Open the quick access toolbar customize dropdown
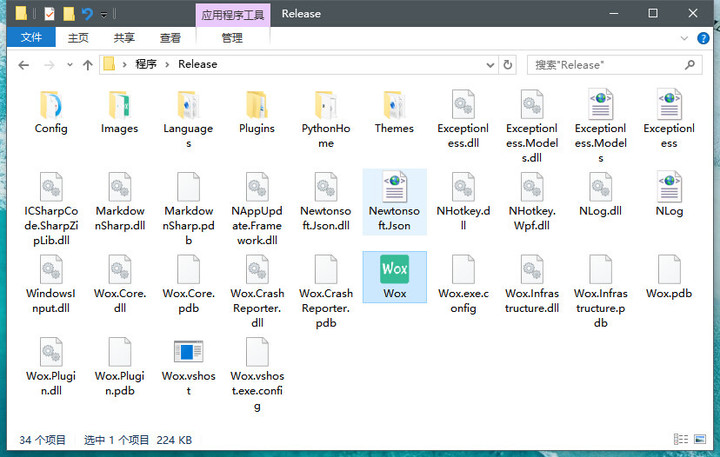Viewport: 720px width, 457px height. (x=104, y=15)
